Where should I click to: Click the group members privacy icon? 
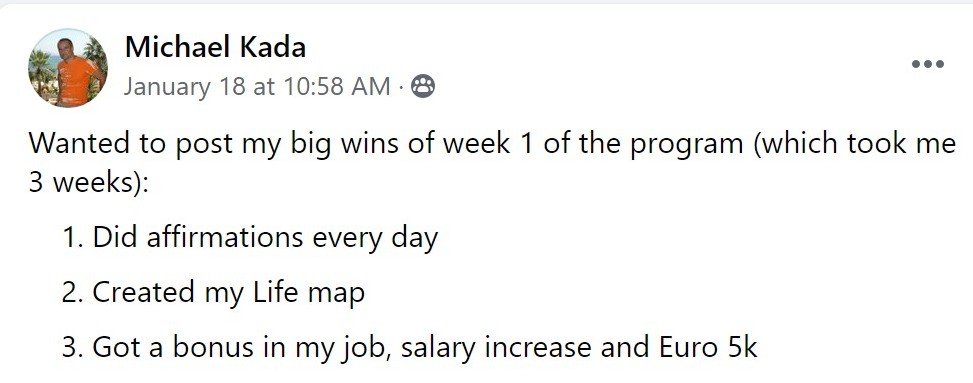[423, 87]
